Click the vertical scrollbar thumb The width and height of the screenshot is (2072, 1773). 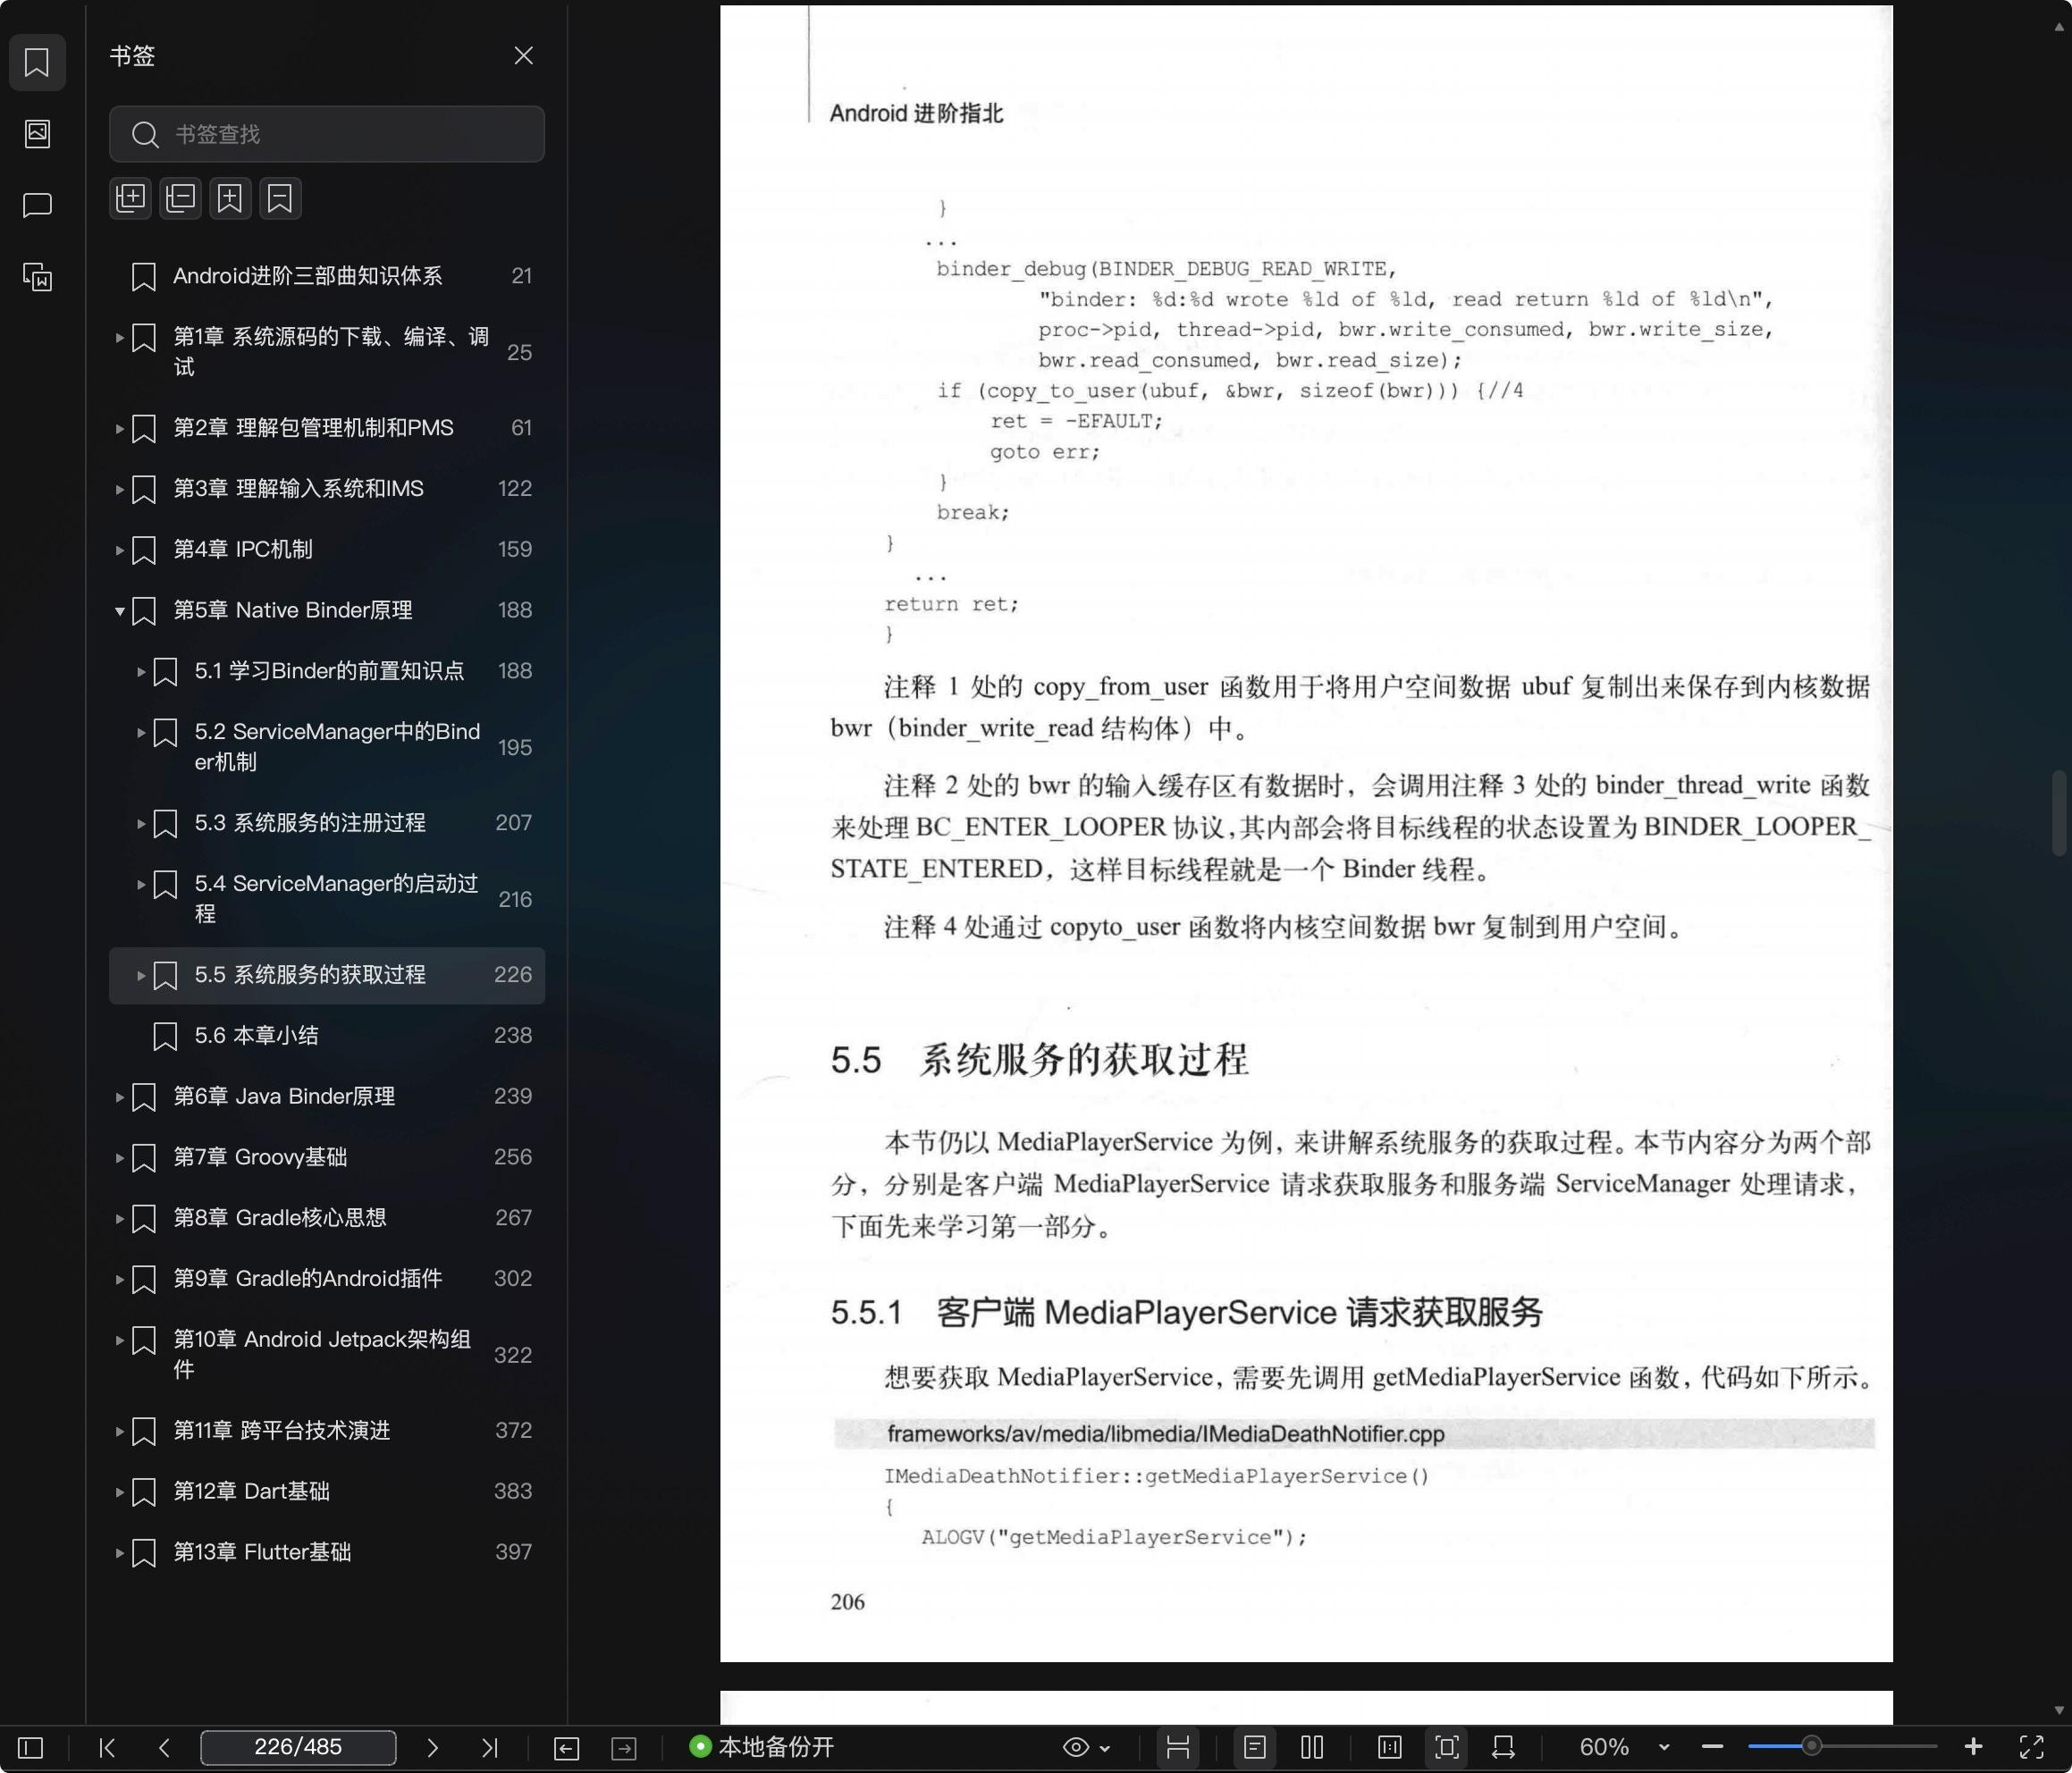click(x=2059, y=813)
